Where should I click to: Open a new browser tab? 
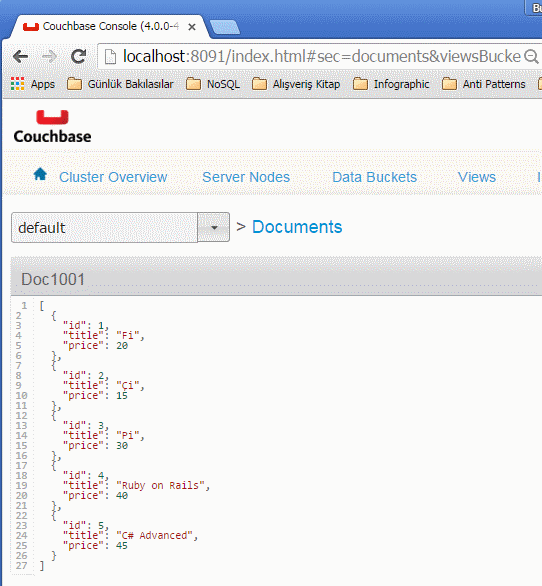(225, 27)
